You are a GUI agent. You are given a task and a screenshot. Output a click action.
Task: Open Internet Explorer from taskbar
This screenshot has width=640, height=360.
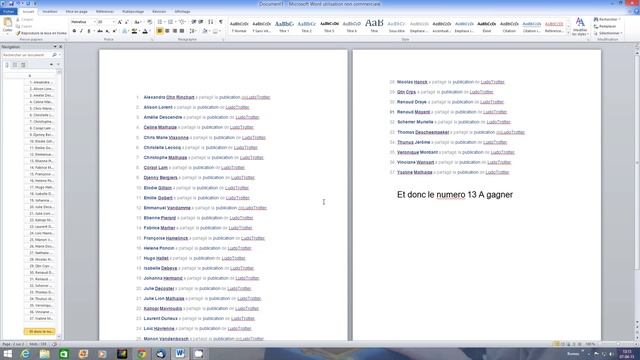click(x=25, y=354)
